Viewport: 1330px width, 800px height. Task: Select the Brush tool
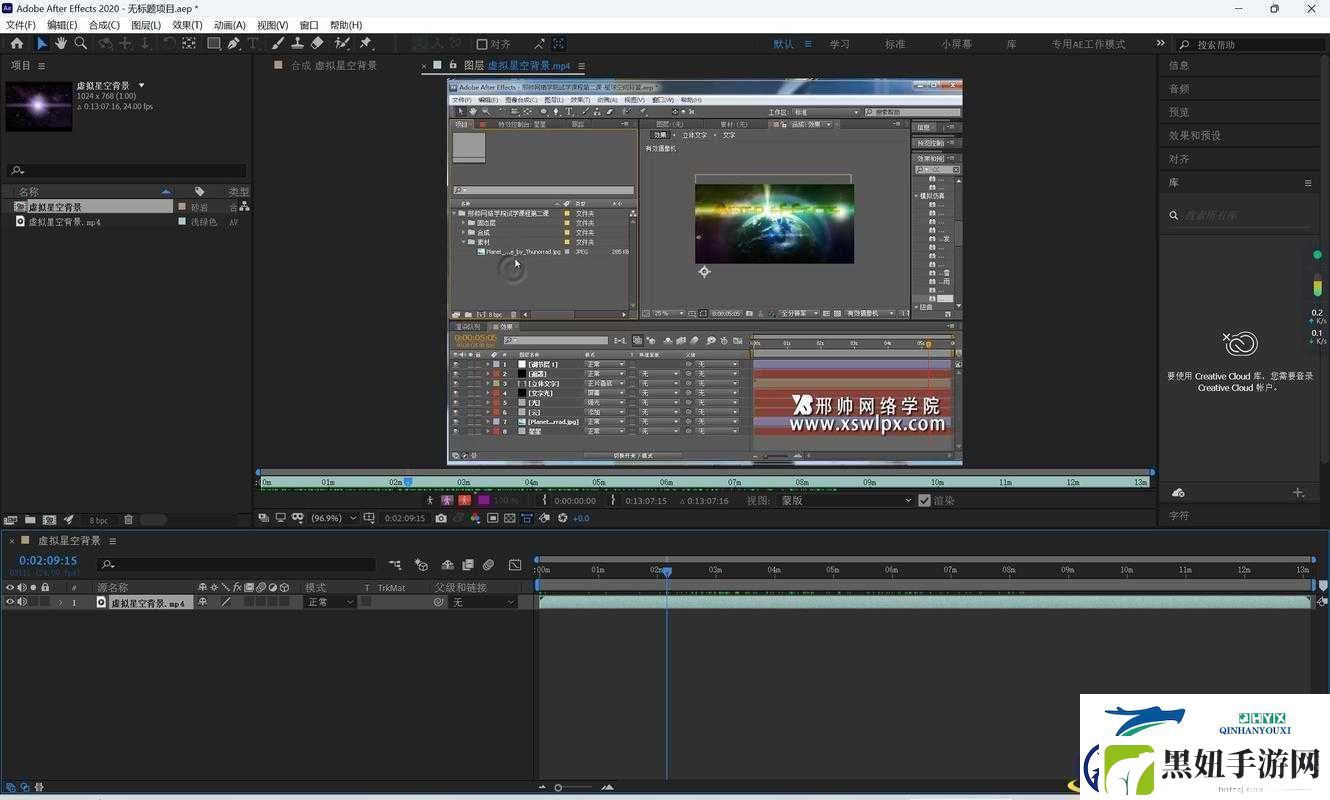(x=279, y=44)
